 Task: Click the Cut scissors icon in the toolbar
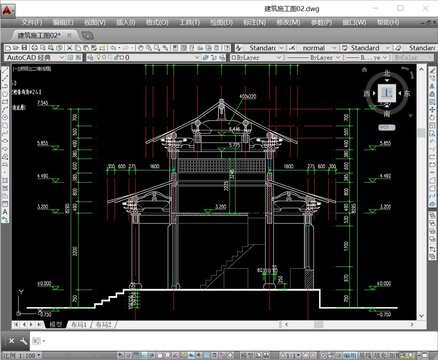pos(69,48)
